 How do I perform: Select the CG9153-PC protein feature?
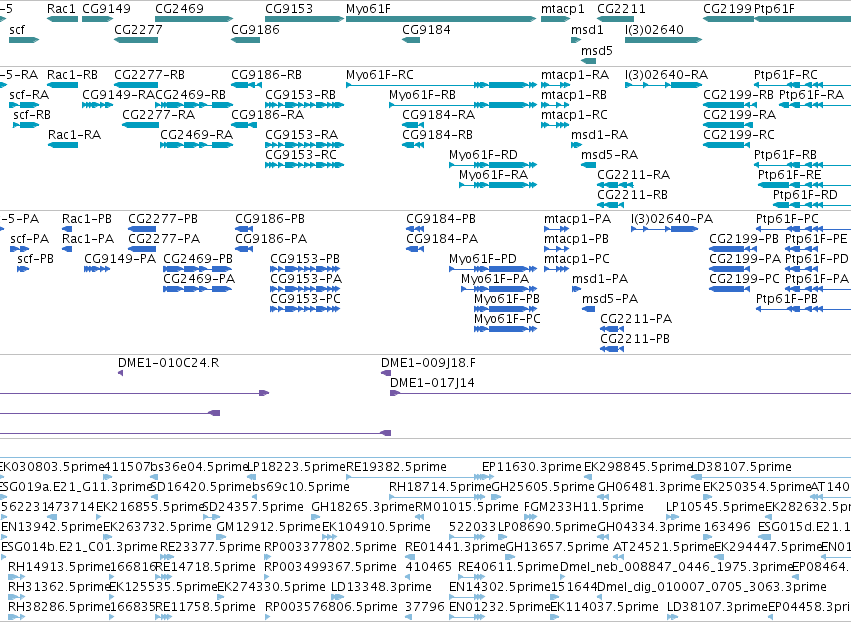305,309
